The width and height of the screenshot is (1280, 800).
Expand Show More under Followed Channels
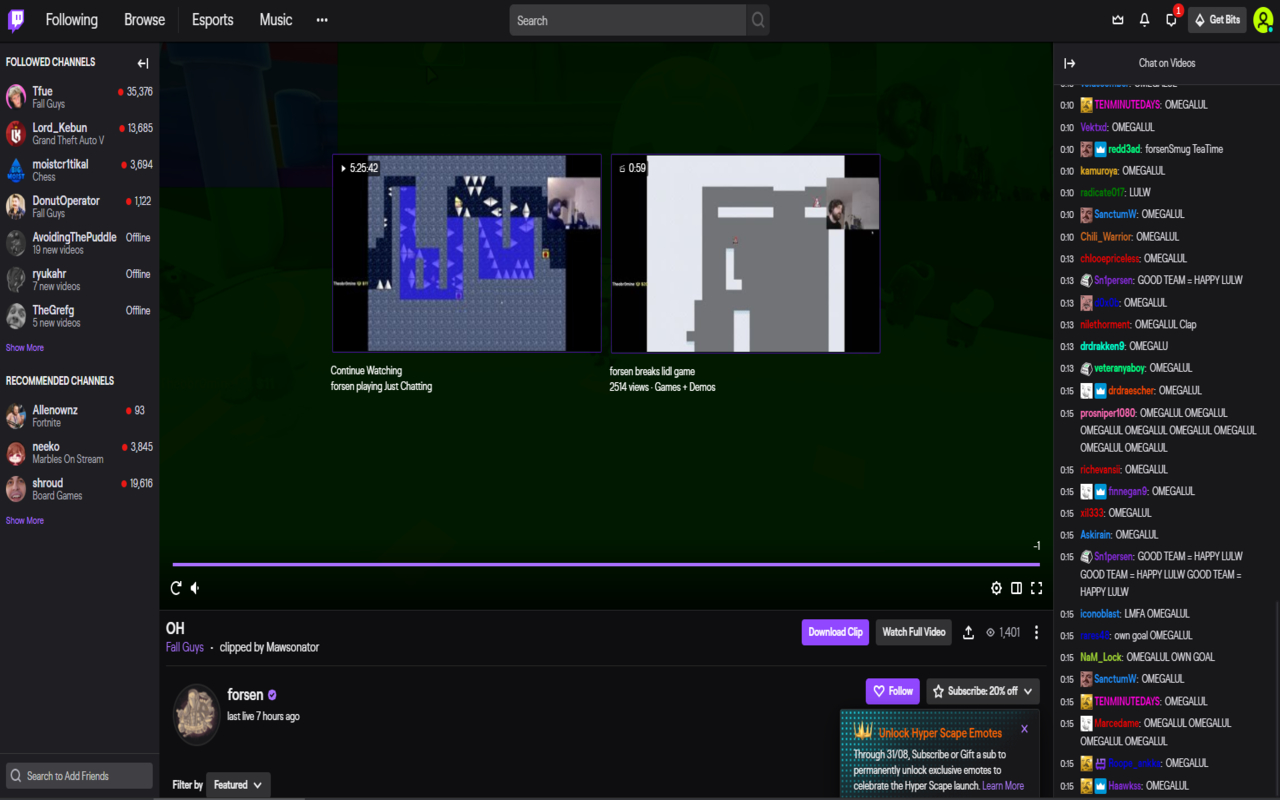24,347
